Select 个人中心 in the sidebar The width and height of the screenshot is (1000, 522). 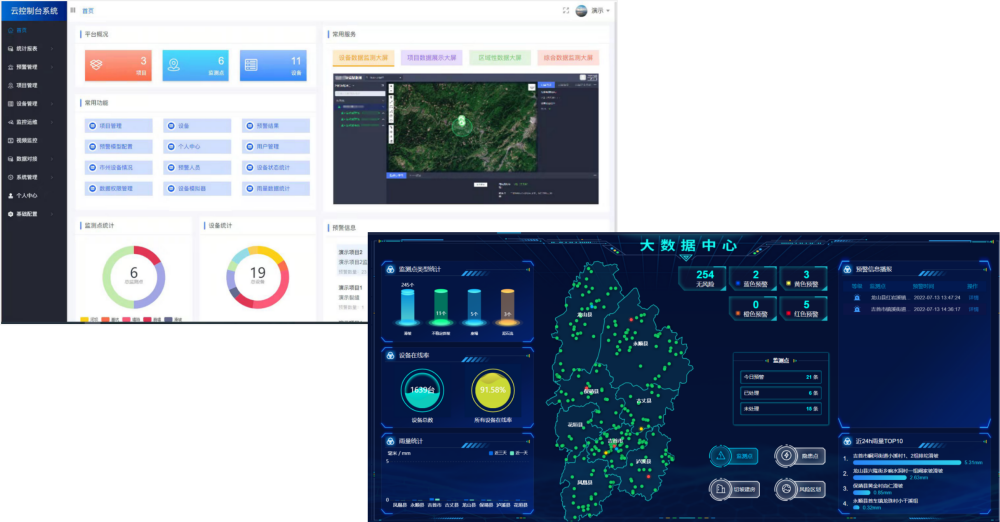(28, 196)
